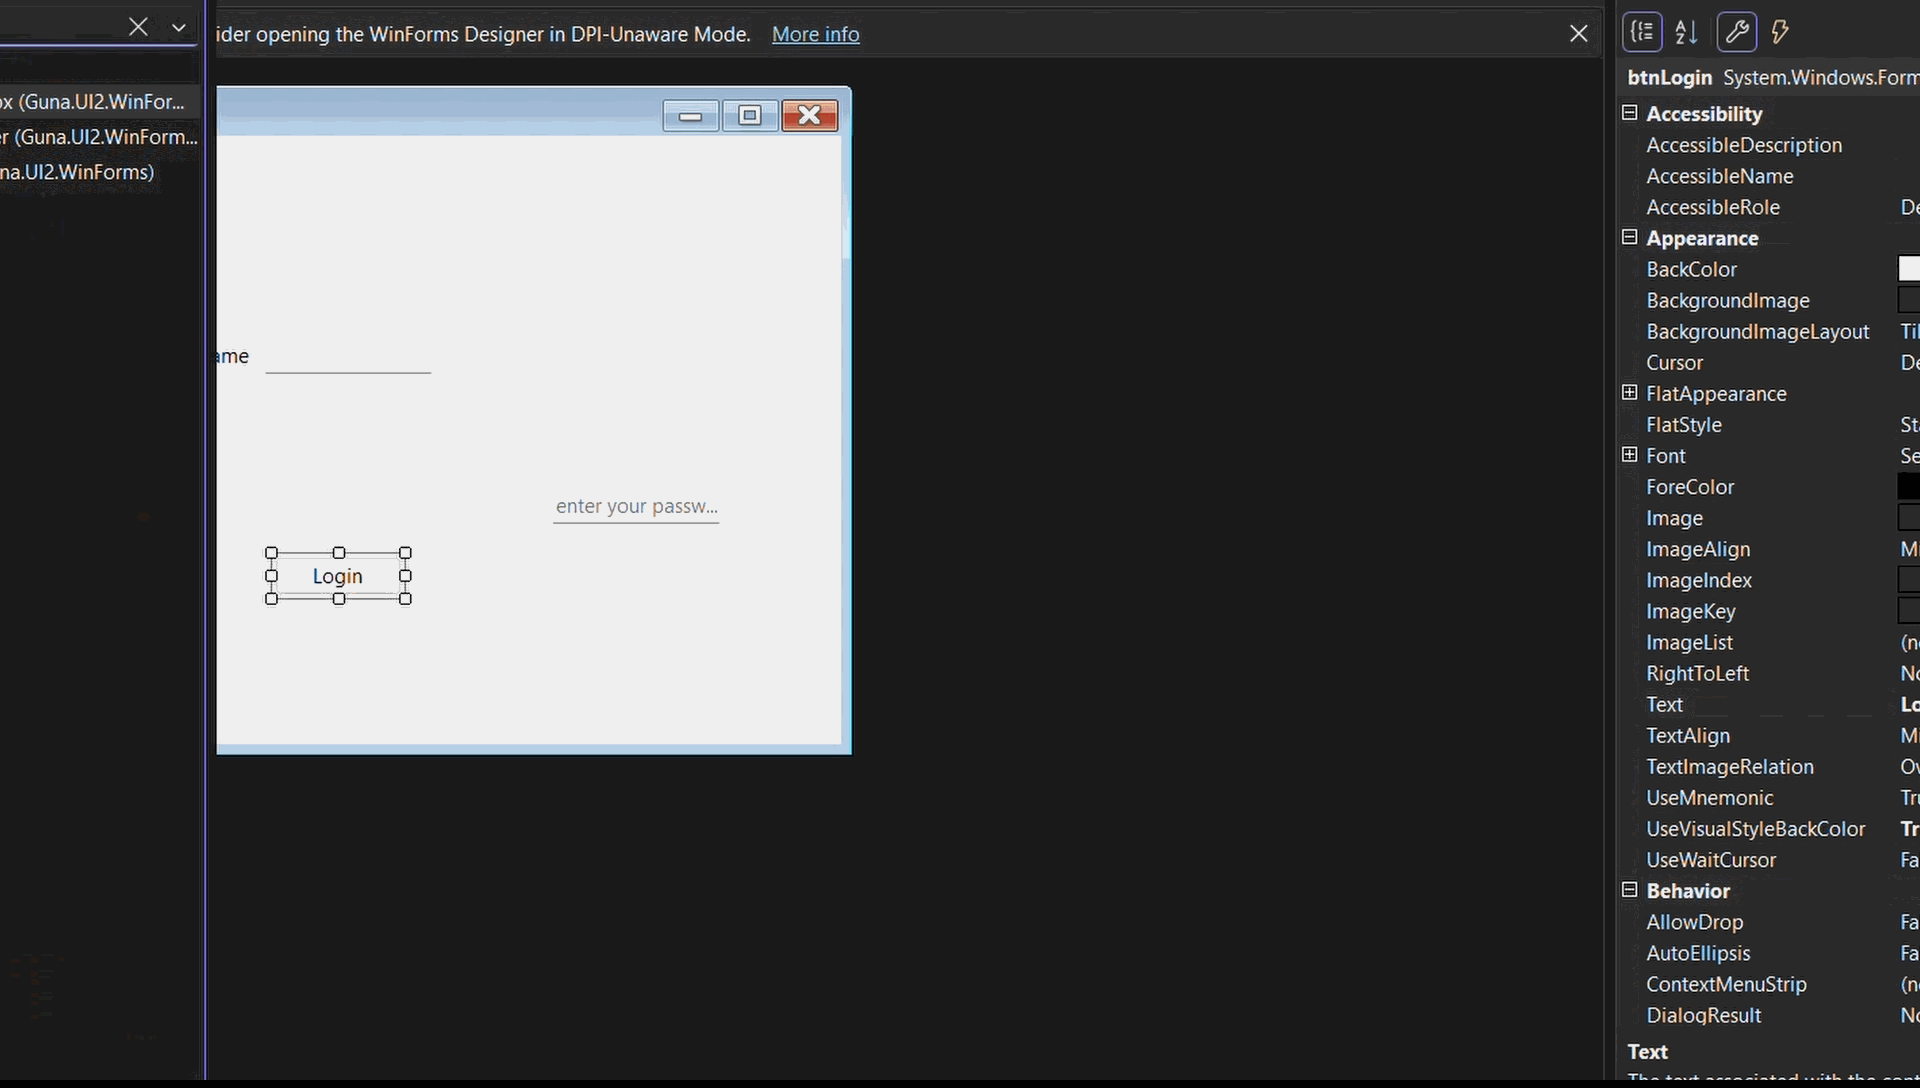The width and height of the screenshot is (1920, 1088).
Task: Select the ImageIndex property
Action: pyautogui.click(x=1699, y=580)
